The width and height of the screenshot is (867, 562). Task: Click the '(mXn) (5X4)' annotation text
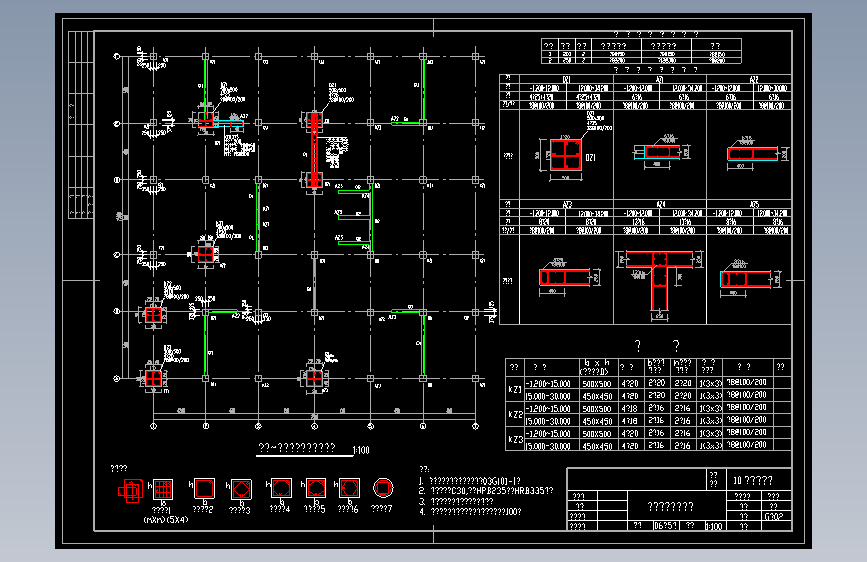pyautogui.click(x=166, y=520)
